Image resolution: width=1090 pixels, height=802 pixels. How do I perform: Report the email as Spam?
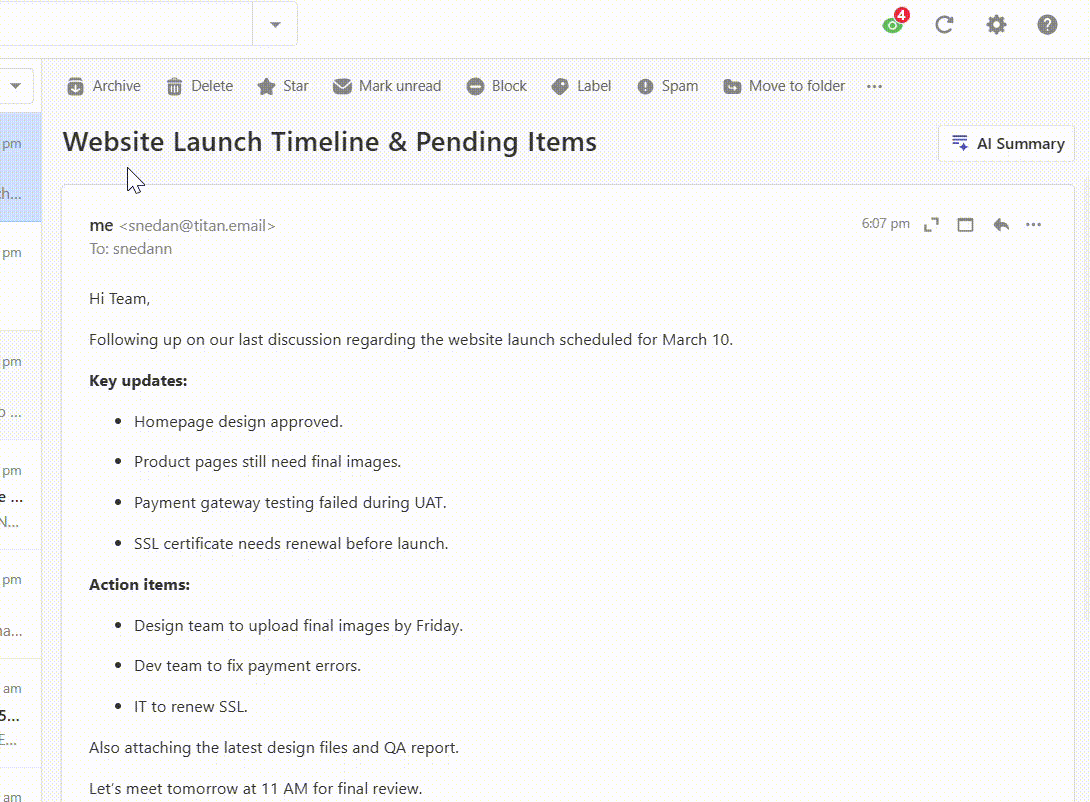[667, 86]
